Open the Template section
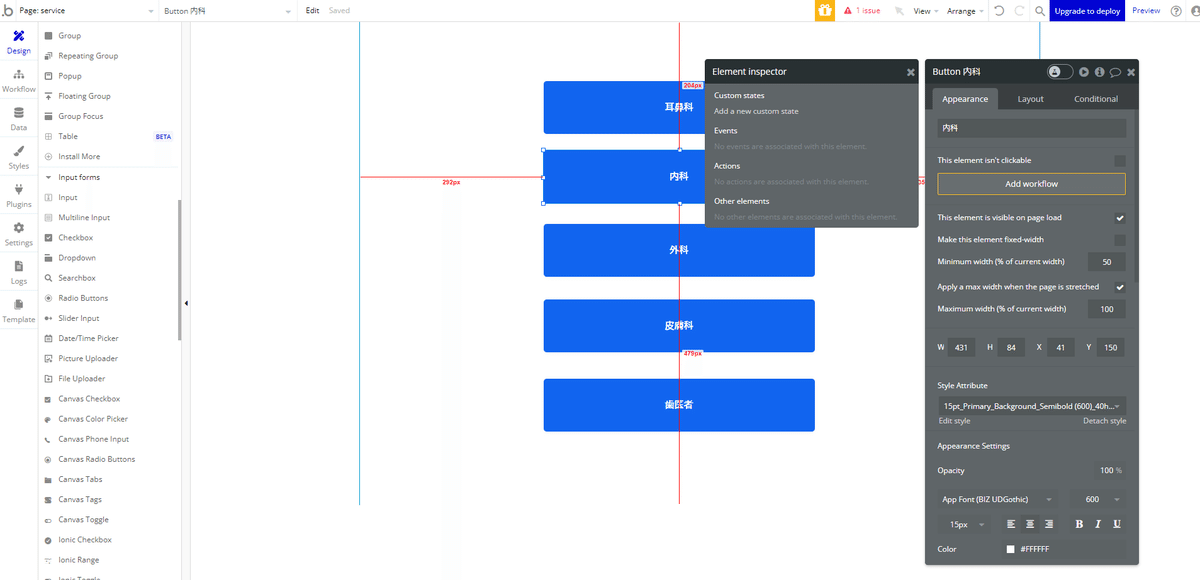 pos(18,311)
